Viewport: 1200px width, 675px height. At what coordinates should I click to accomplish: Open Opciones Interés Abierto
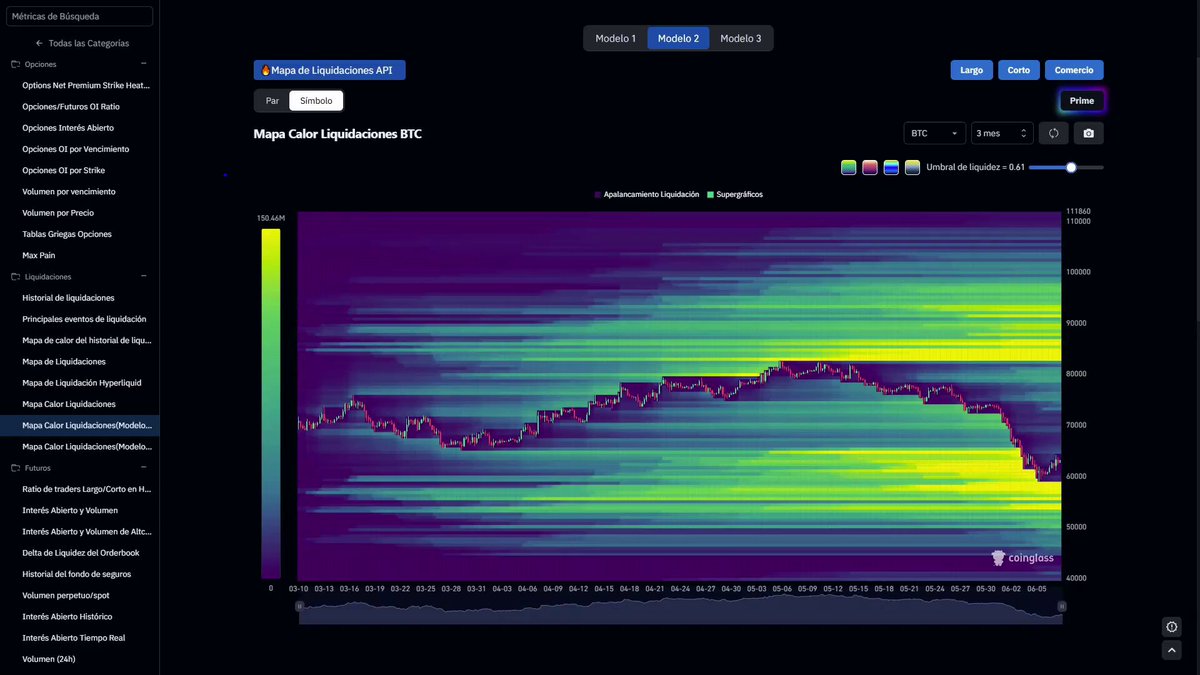[68, 128]
